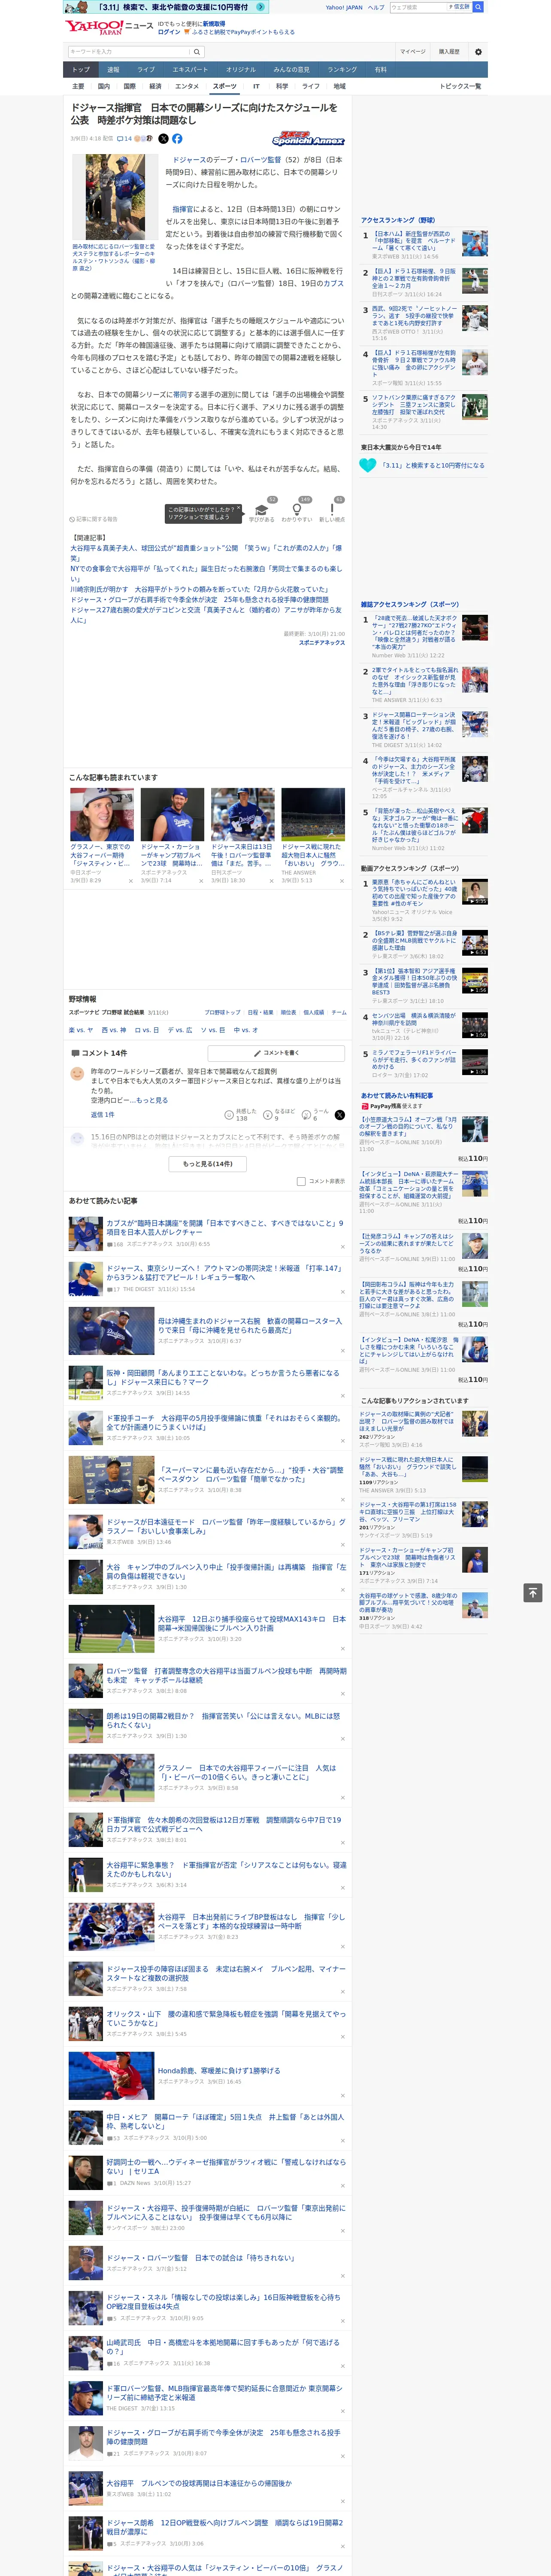
Task: Click the 有料 navigation tab
Action: [x=380, y=70]
